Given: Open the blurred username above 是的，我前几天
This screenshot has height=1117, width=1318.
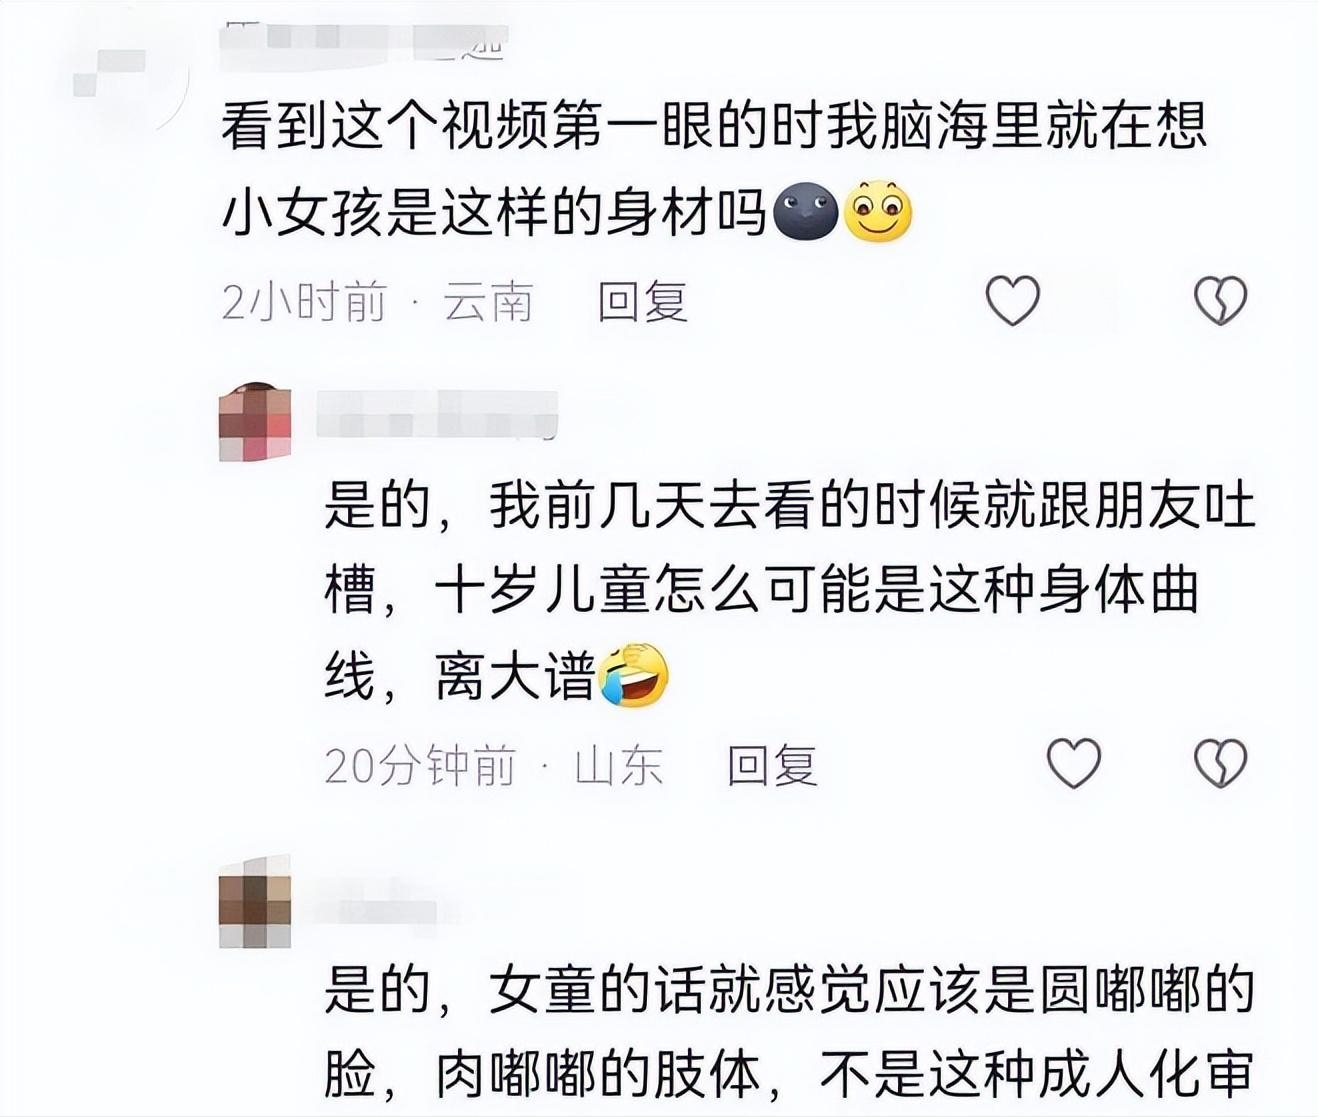Looking at the screenshot, I should pyautogui.click(x=437, y=415).
